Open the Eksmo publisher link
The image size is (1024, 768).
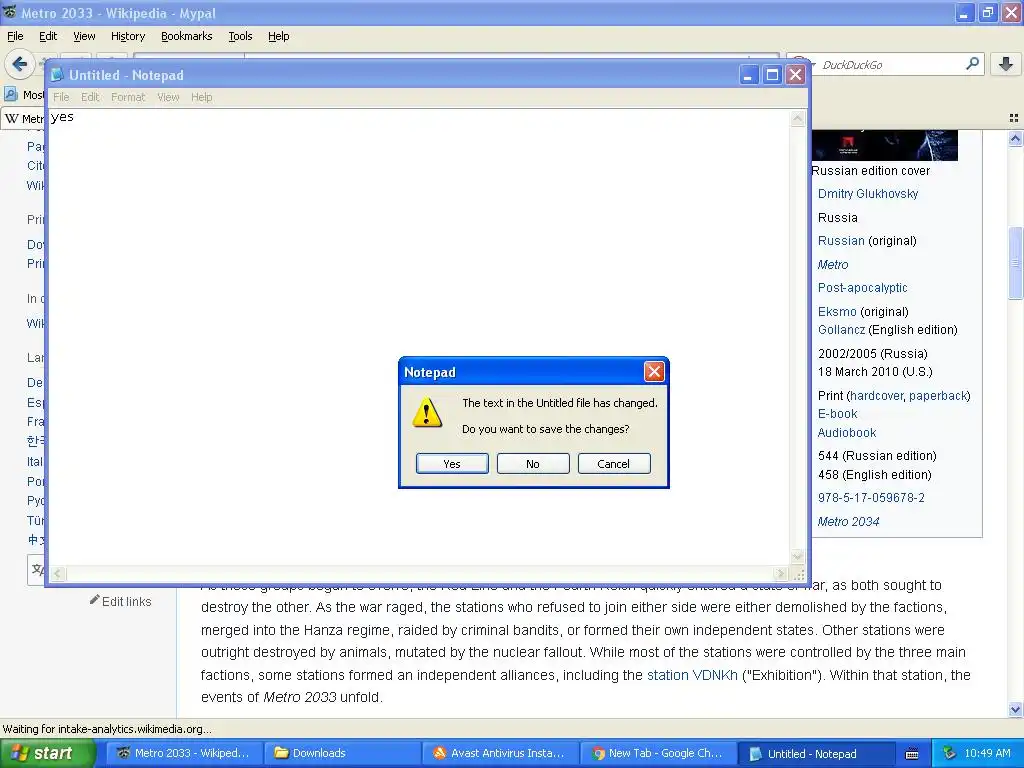click(837, 312)
